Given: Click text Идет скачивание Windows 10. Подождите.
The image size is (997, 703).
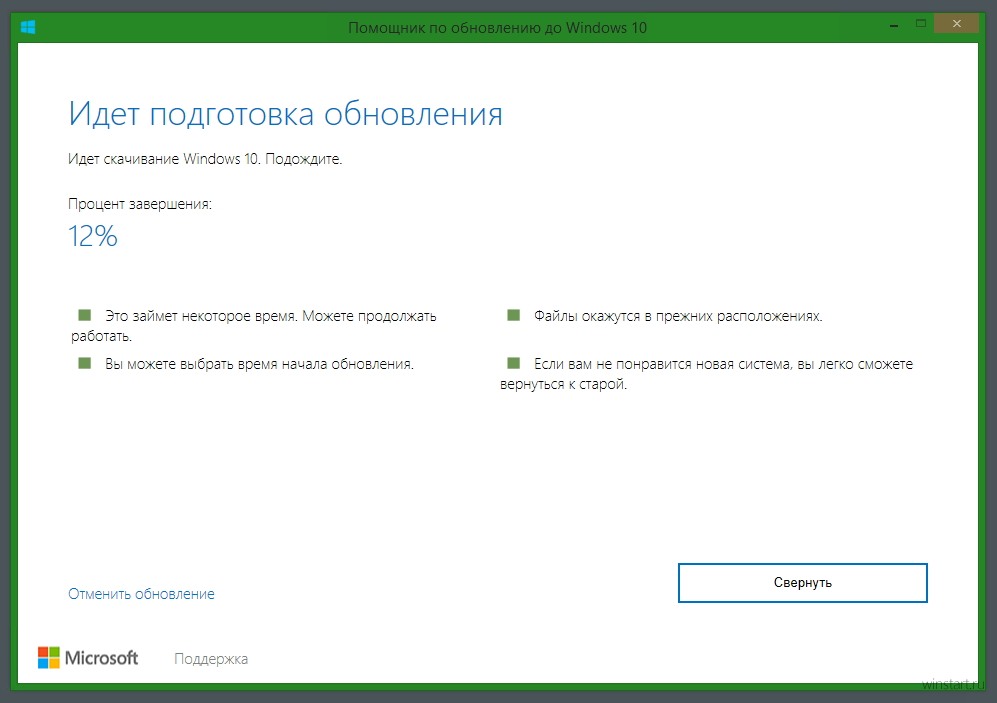Looking at the screenshot, I should tap(205, 159).
